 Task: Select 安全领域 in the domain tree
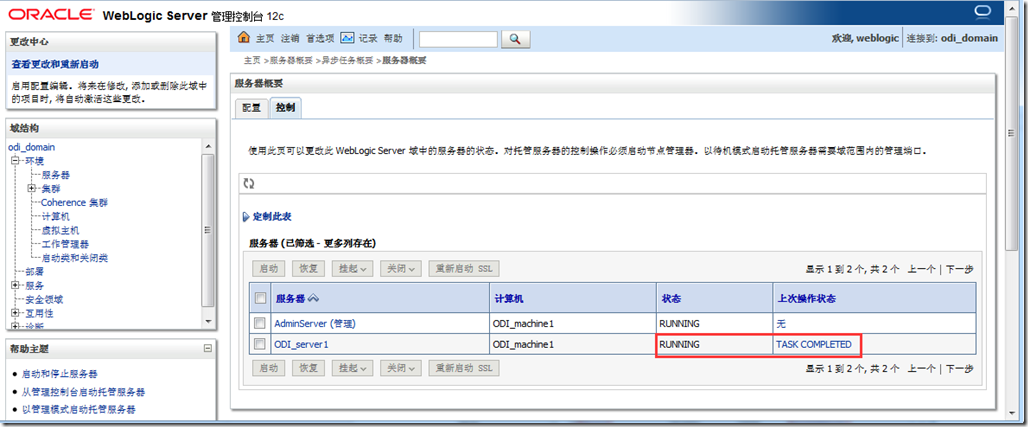[44, 299]
